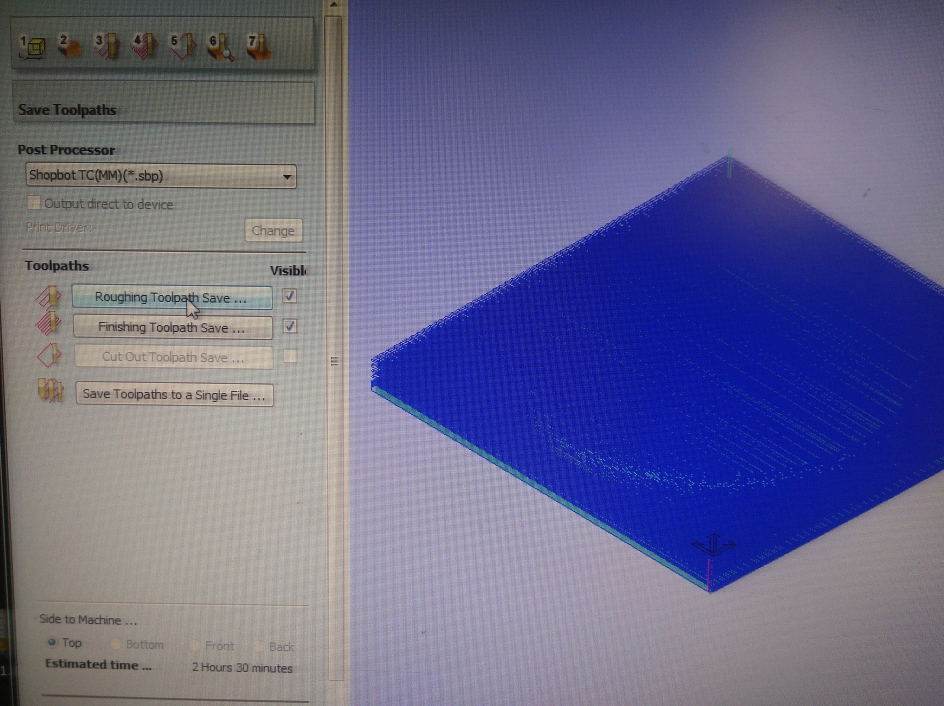Click the Save Toolpaths heading
The height and width of the screenshot is (706, 944).
67,110
